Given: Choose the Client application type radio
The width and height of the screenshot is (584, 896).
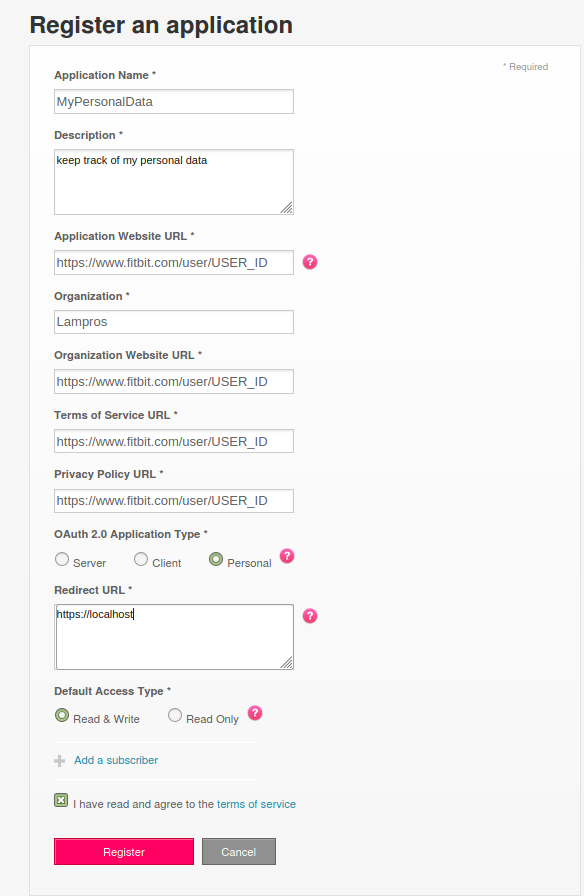Looking at the screenshot, I should (x=141, y=559).
